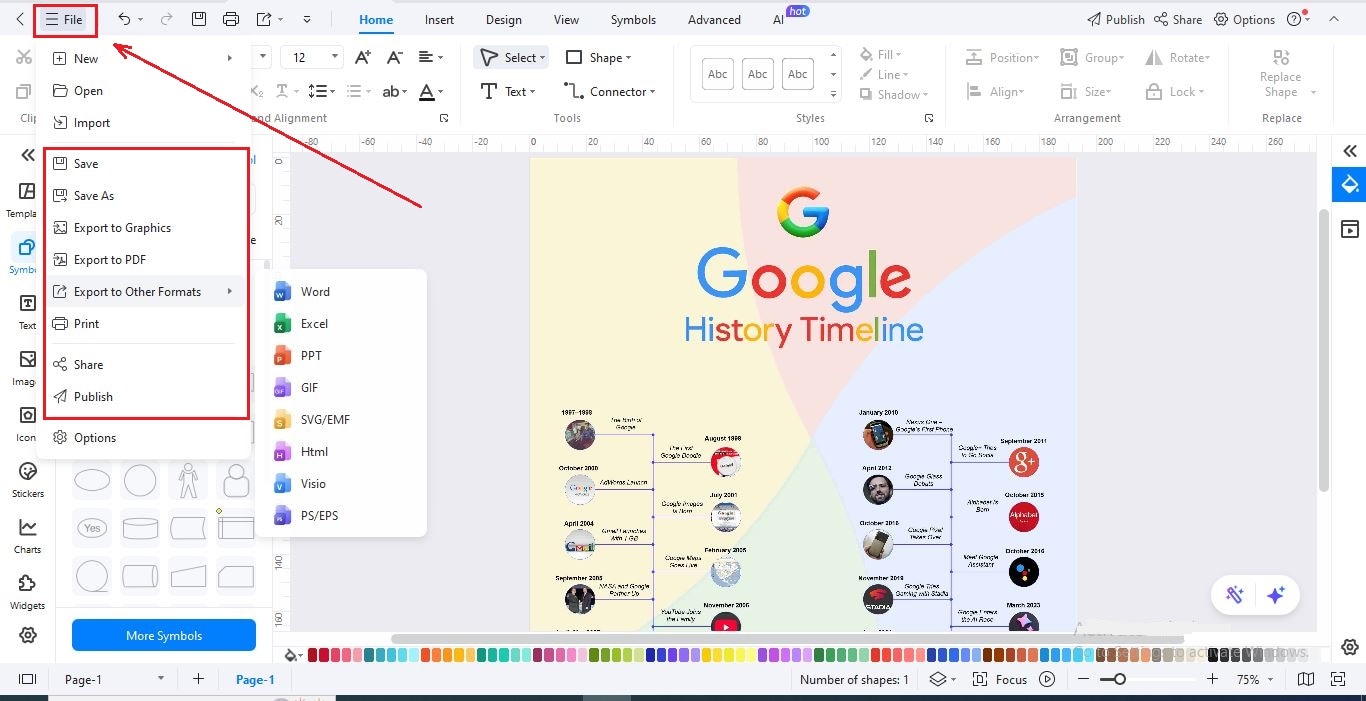
Task: Add a new page with plus icon
Action: point(198,679)
